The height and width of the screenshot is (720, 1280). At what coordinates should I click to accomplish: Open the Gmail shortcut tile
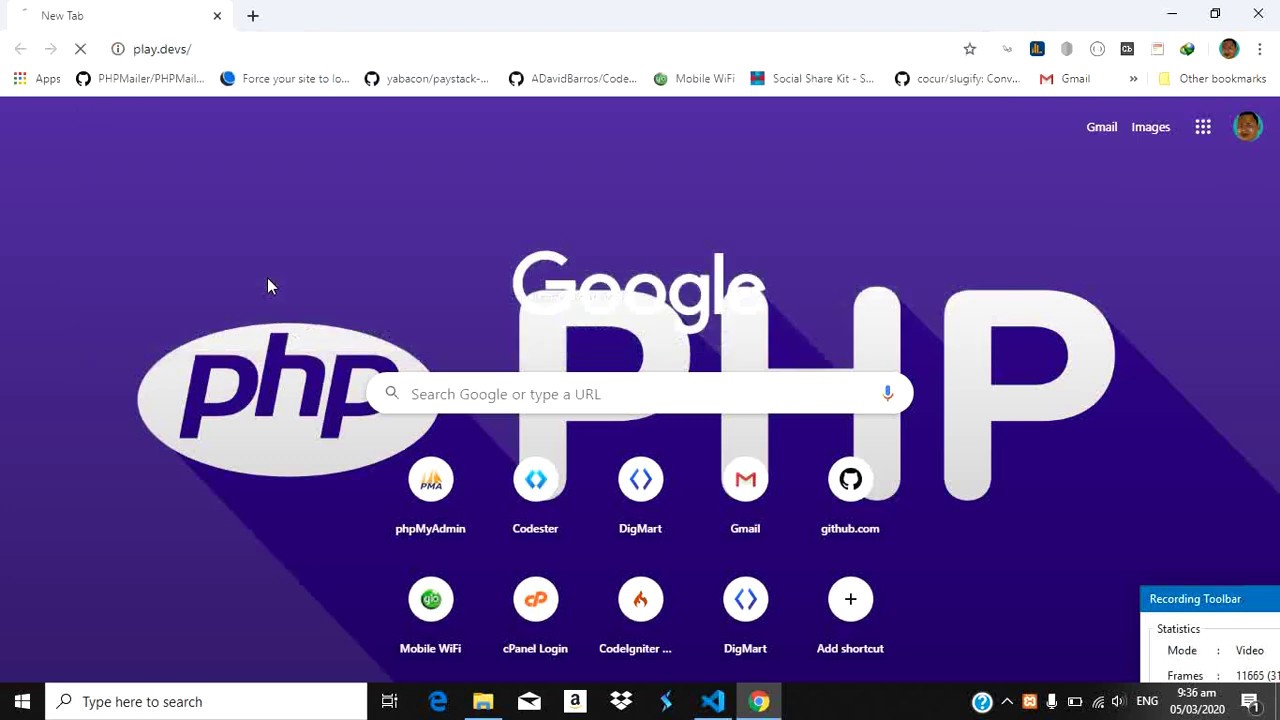745,497
